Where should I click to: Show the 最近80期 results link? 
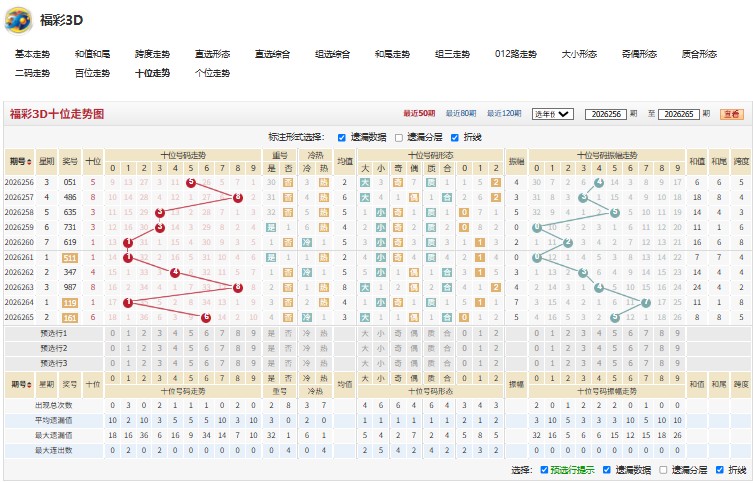461,113
